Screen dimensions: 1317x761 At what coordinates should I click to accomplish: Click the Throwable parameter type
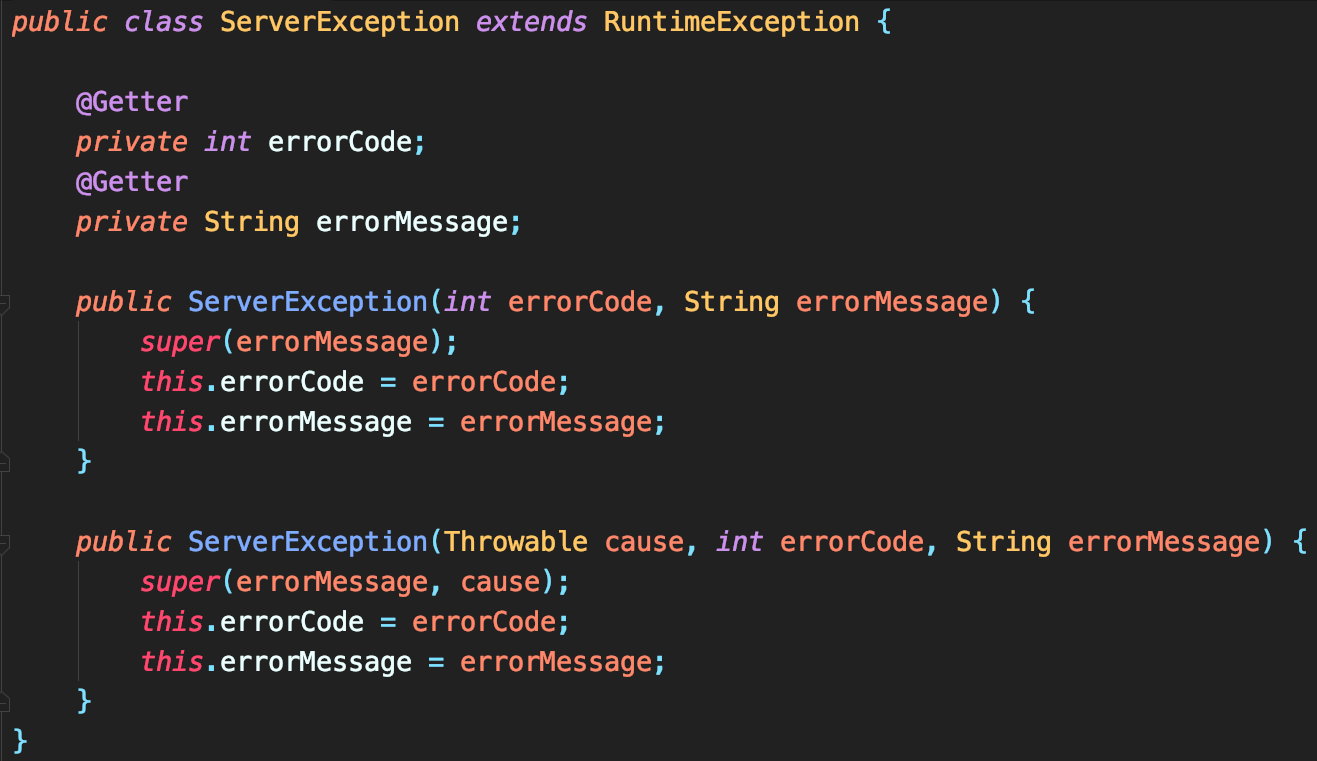(516, 542)
